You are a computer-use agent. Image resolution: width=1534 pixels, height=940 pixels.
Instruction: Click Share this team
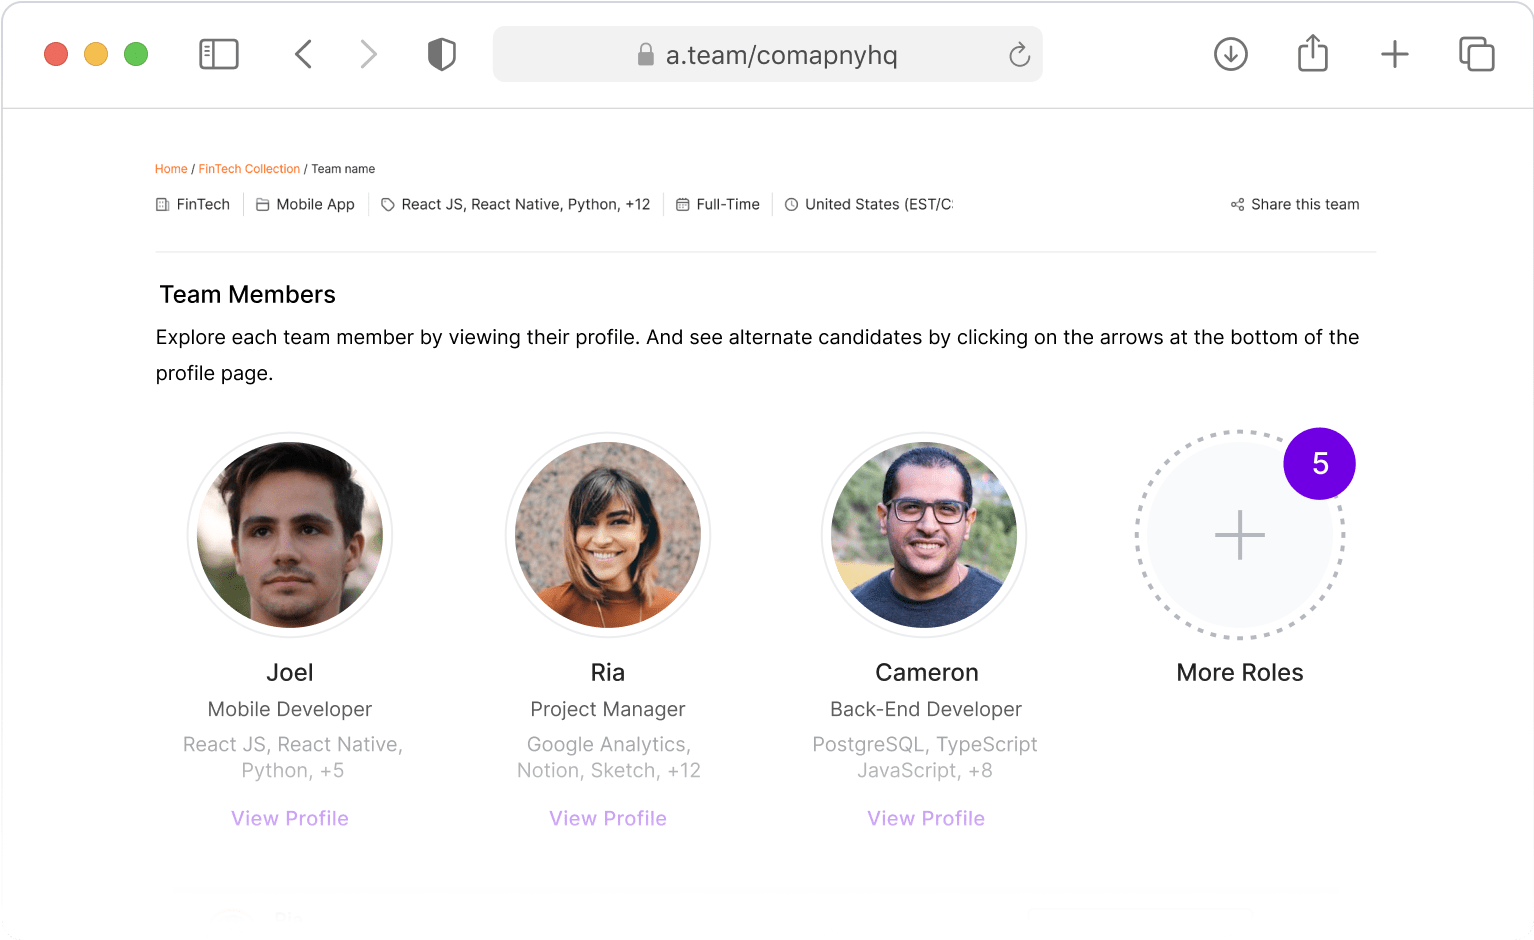(x=1295, y=204)
